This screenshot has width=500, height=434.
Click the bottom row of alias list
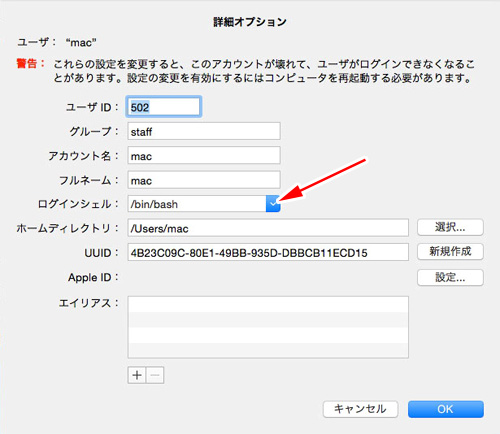[268, 350]
